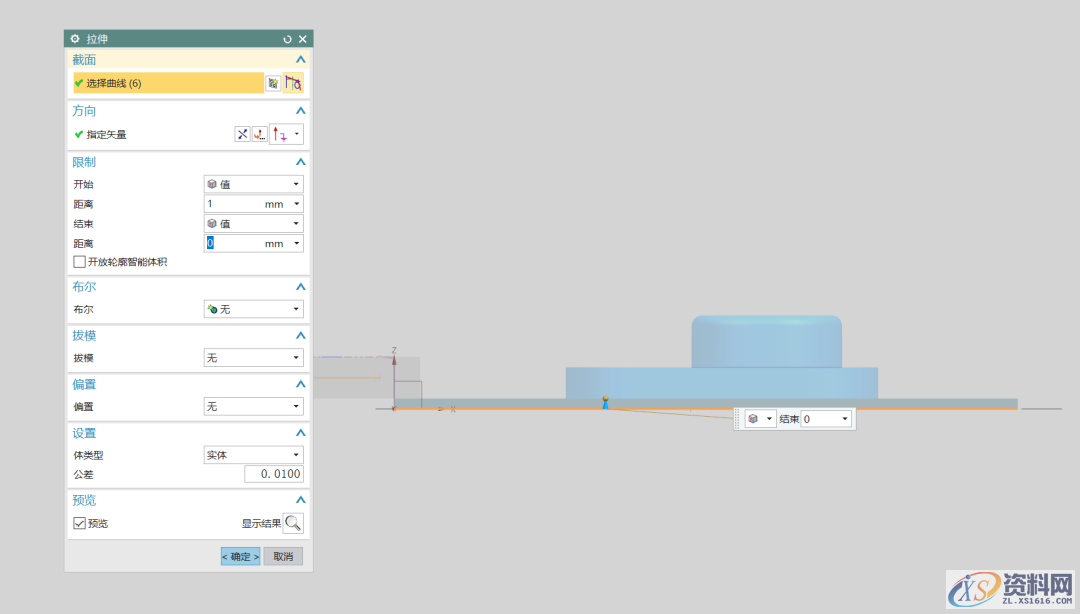Image resolution: width=1080 pixels, height=614 pixels.
Task: Click the reset icon in dialog title bar
Action: [x=287, y=39]
